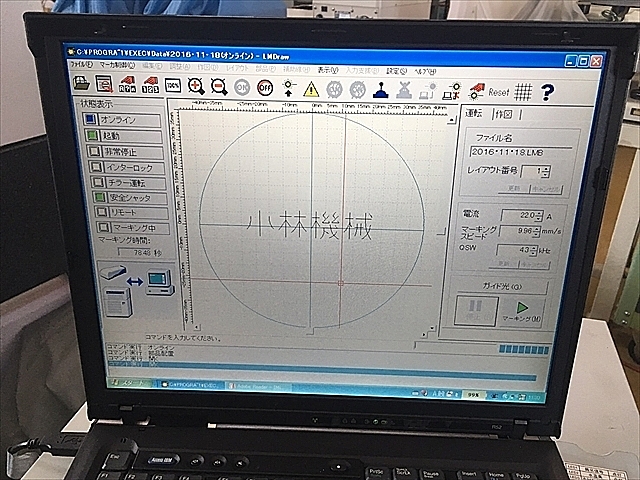
Task: Click the blue joystick icon
Action: (380, 90)
